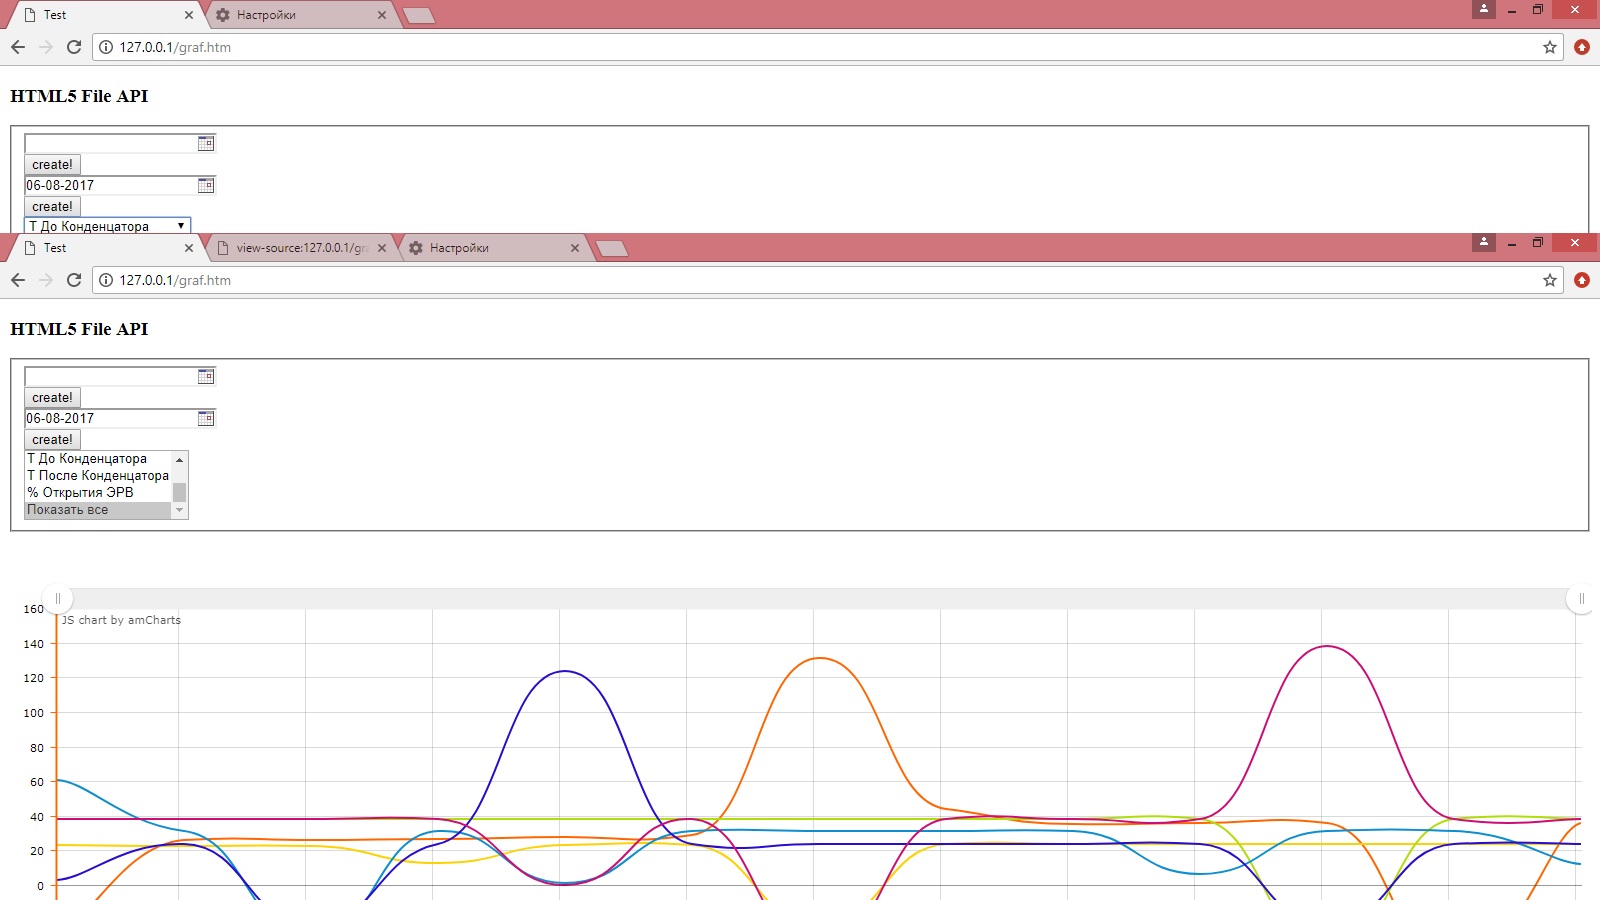1600x900 pixels.
Task: Close the view-source:127.0.0.1 tab
Action: pyautogui.click(x=382, y=248)
